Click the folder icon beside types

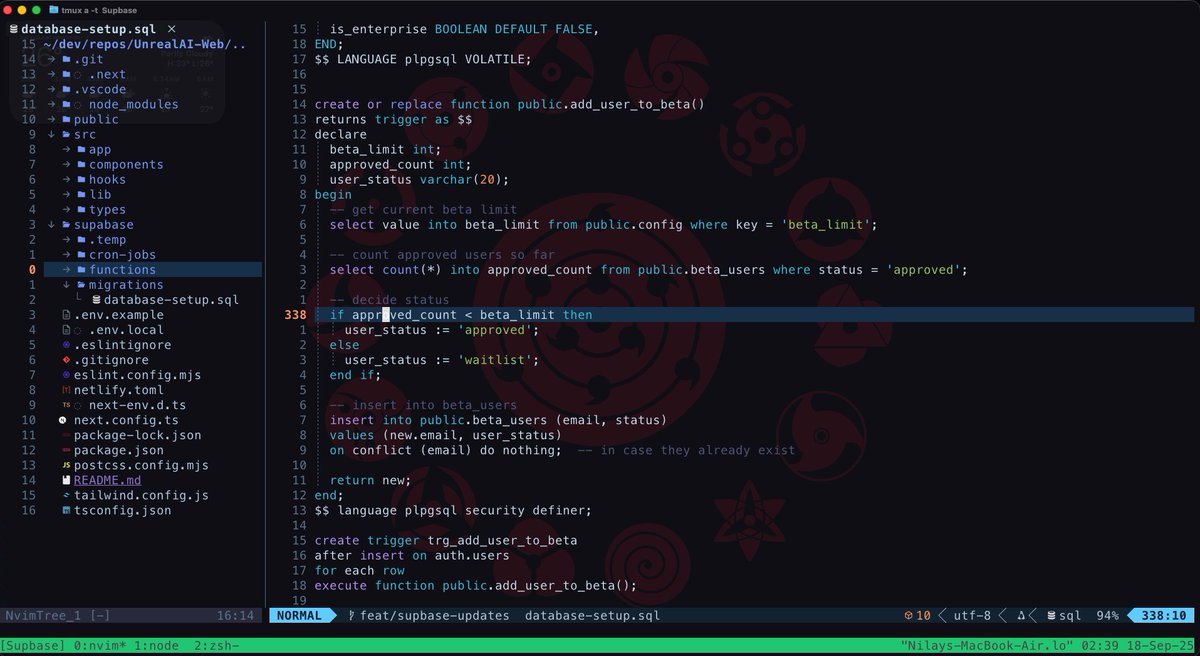tap(81, 209)
